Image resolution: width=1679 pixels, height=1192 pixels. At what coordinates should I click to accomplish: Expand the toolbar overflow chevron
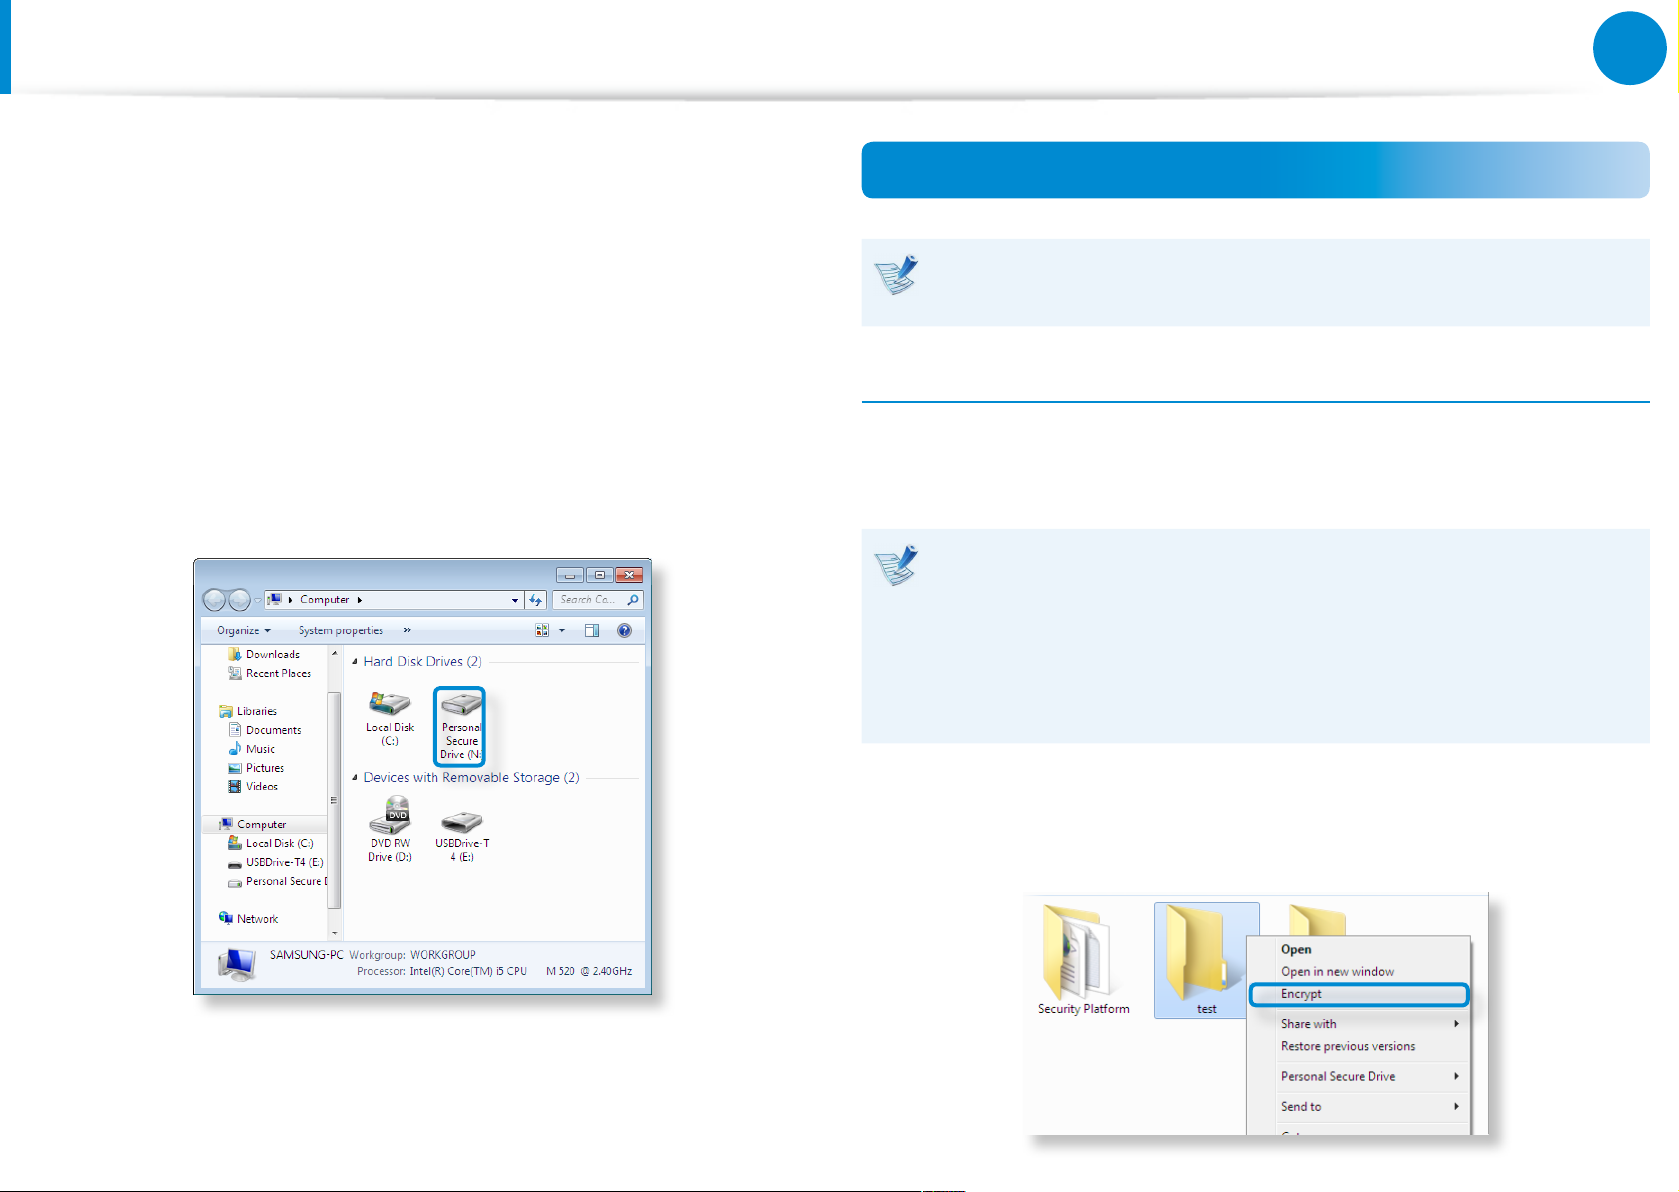407,630
